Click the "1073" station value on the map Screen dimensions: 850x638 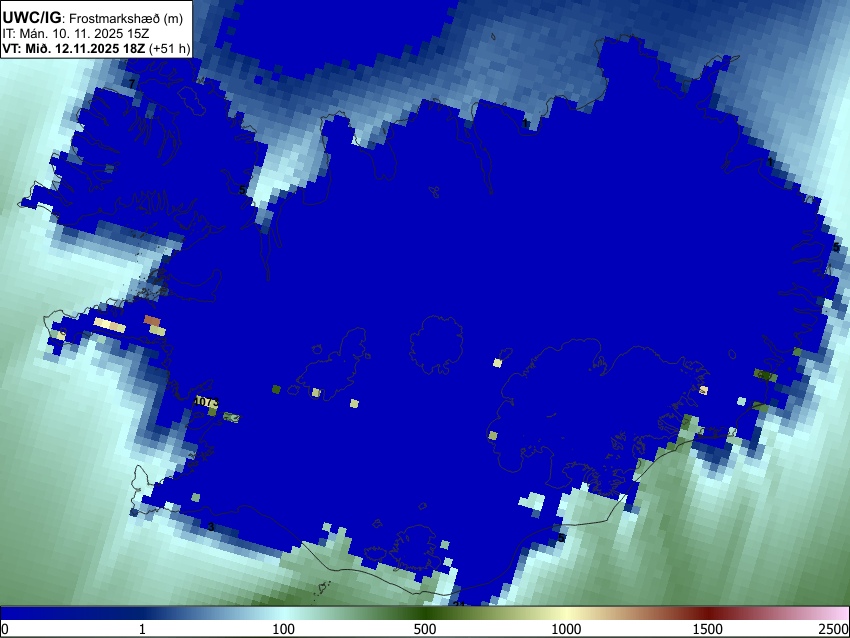point(206,402)
